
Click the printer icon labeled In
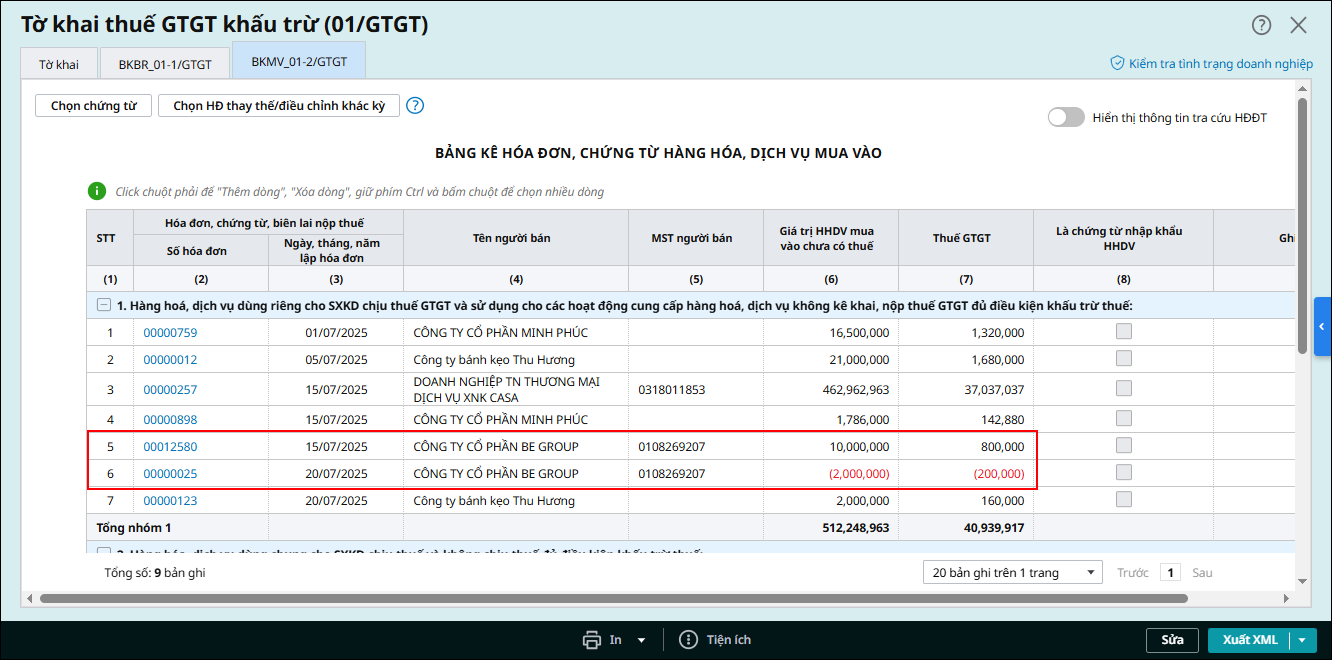click(x=592, y=640)
